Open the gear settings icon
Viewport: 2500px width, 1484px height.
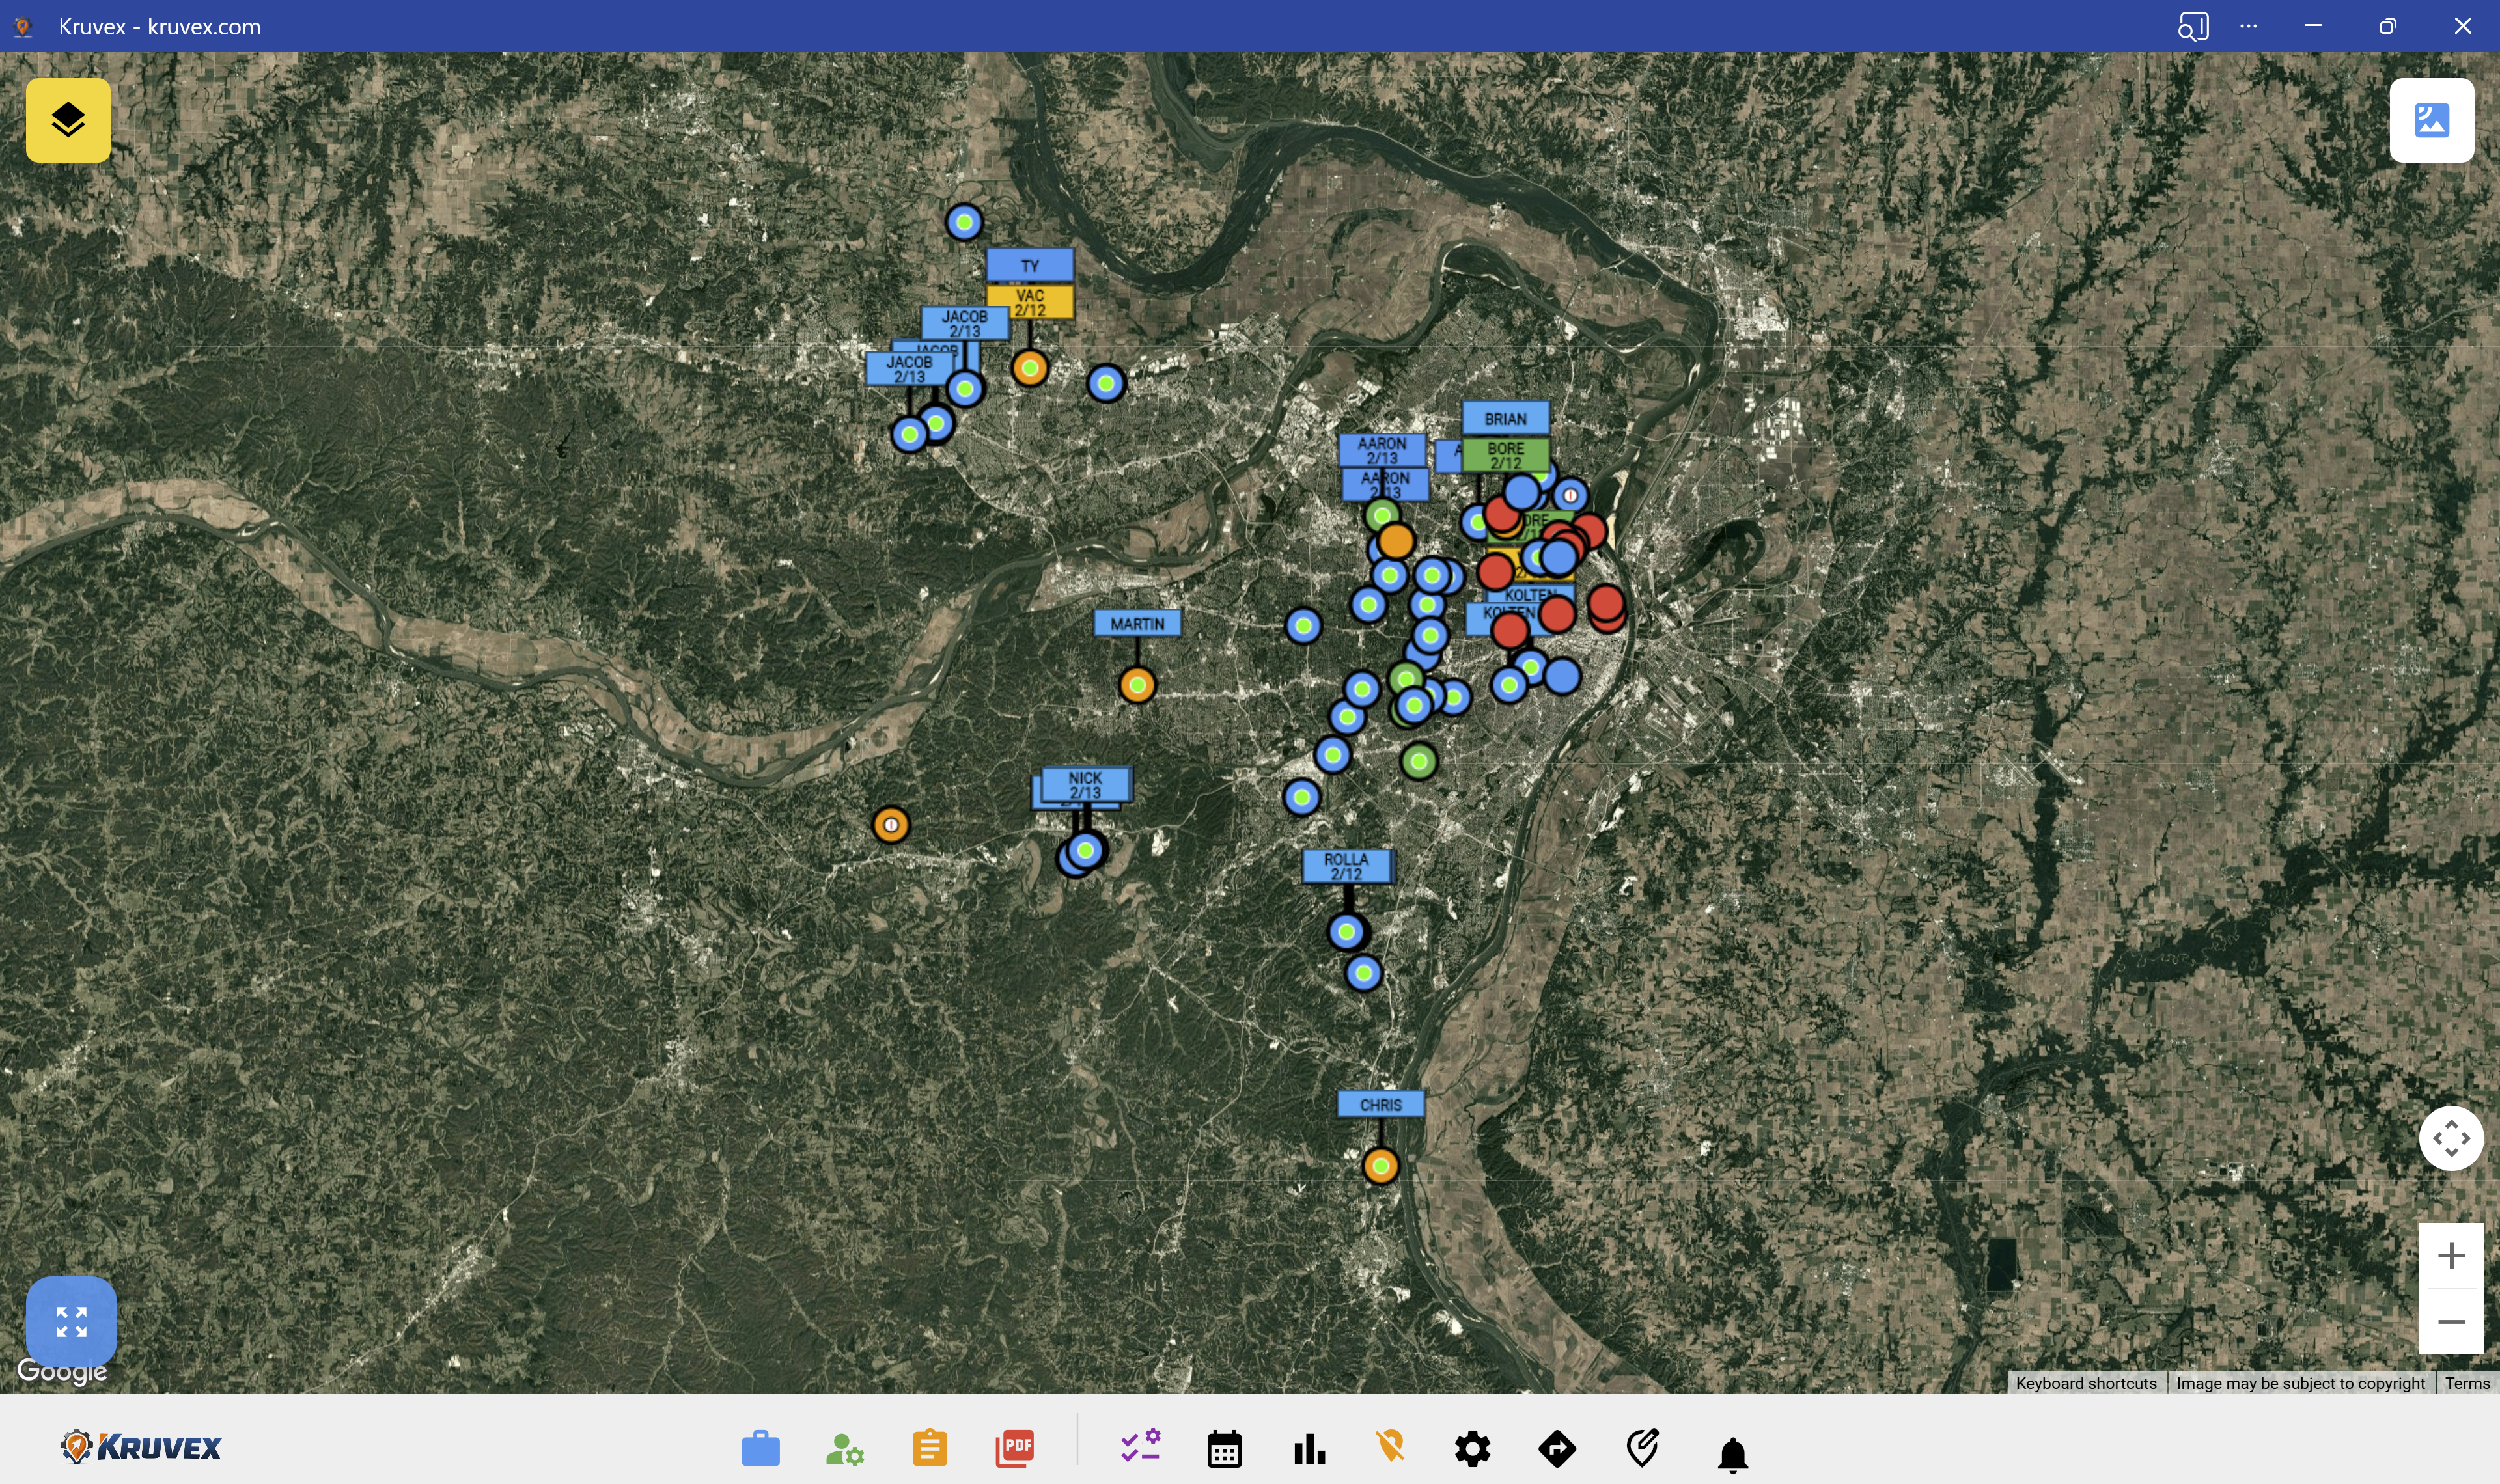point(1472,1448)
